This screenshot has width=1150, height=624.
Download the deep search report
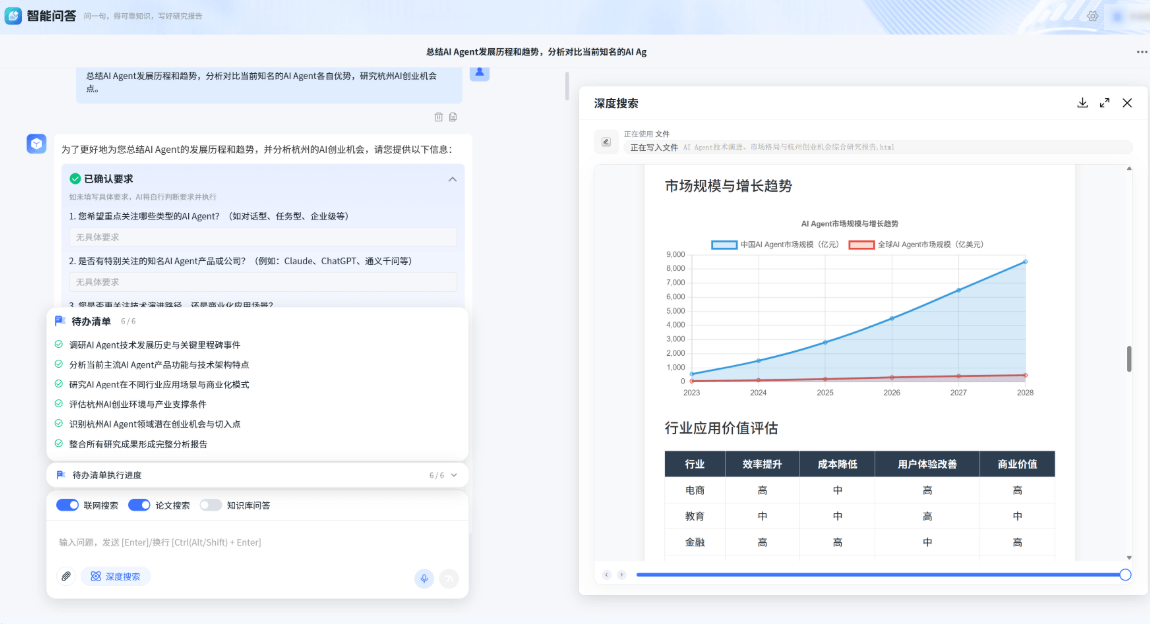click(1082, 103)
